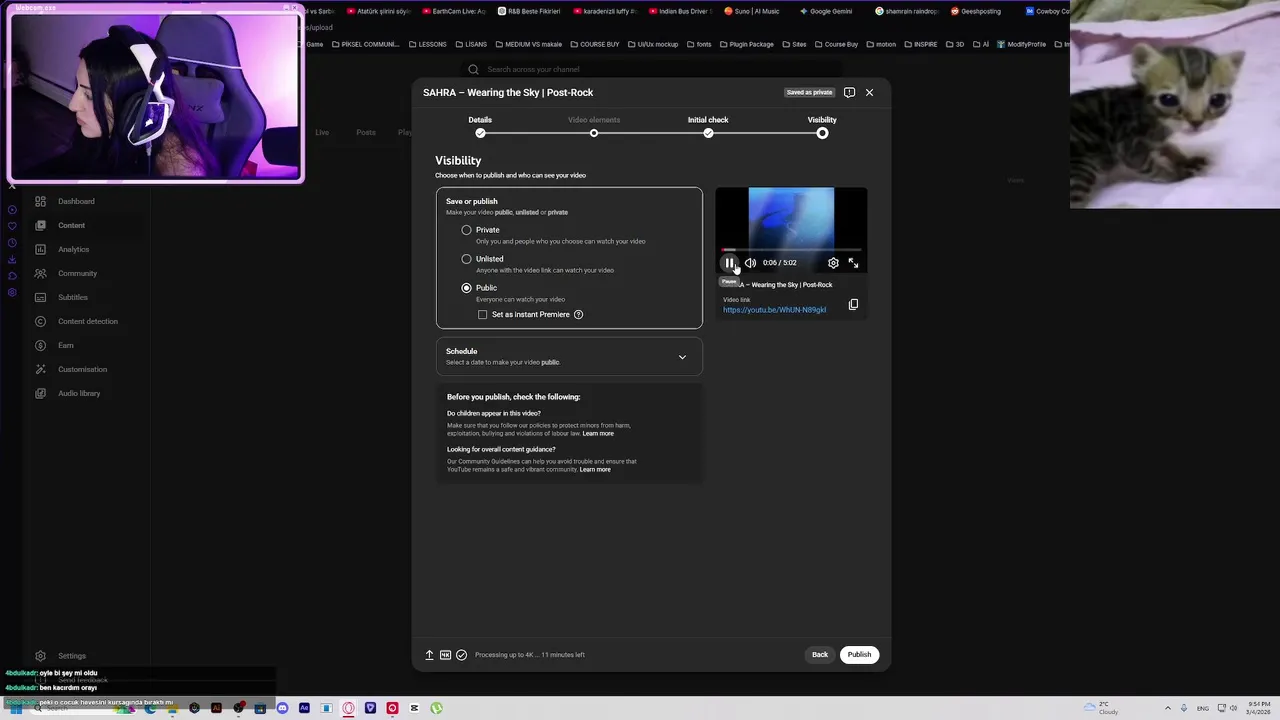Pause the video preview playback
This screenshot has width=1280, height=720.
[x=729, y=263]
